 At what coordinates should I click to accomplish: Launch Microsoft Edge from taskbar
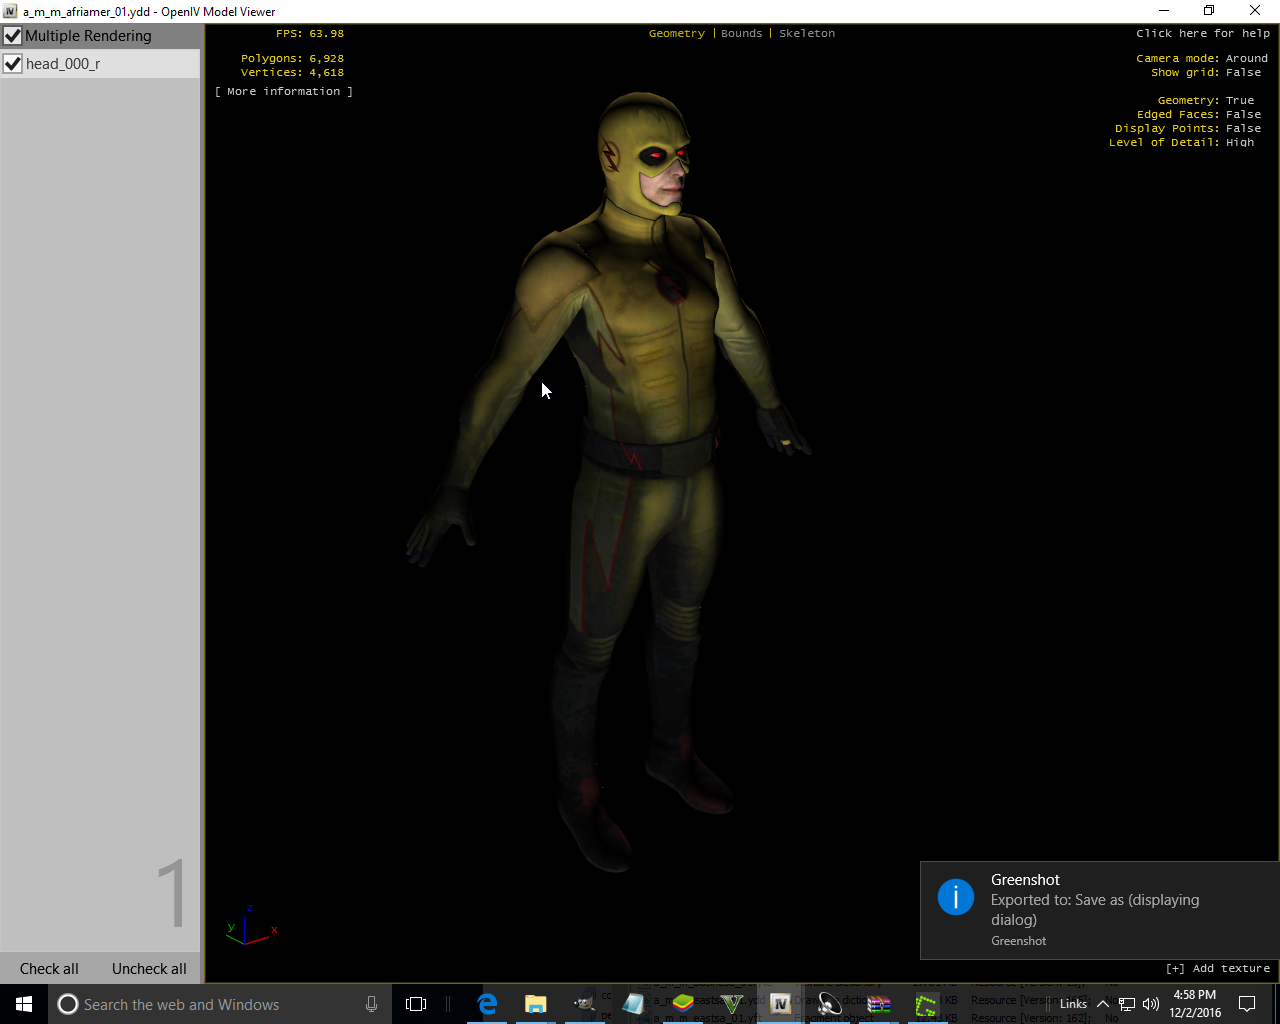pyautogui.click(x=487, y=1004)
